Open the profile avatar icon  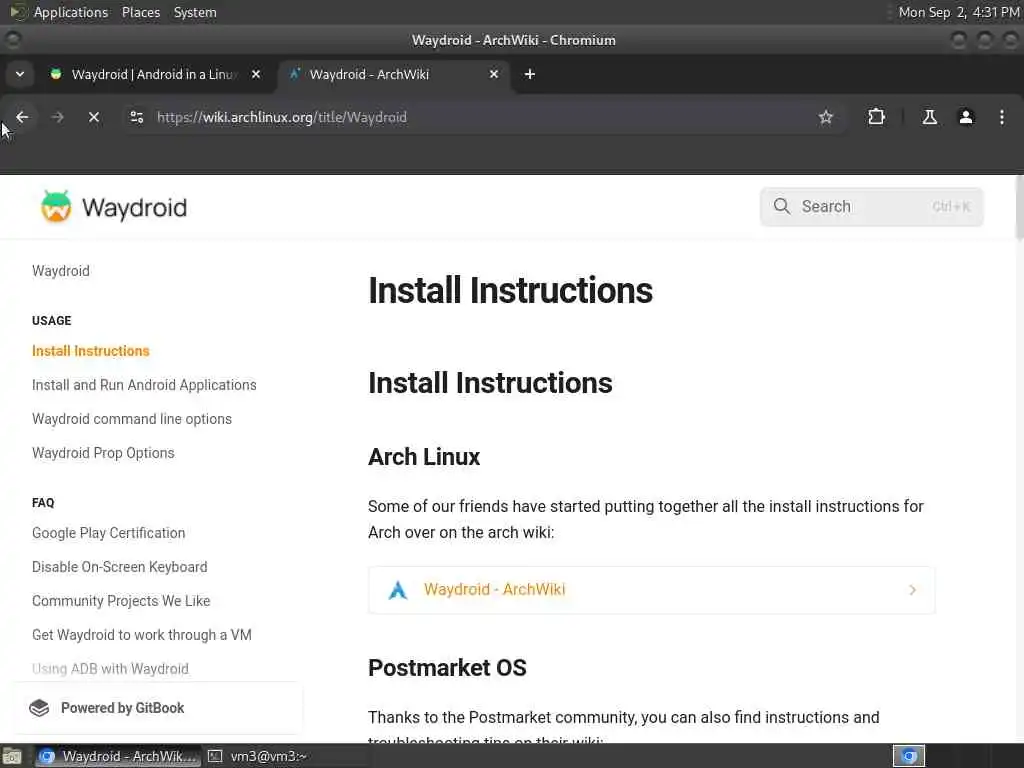click(x=966, y=117)
